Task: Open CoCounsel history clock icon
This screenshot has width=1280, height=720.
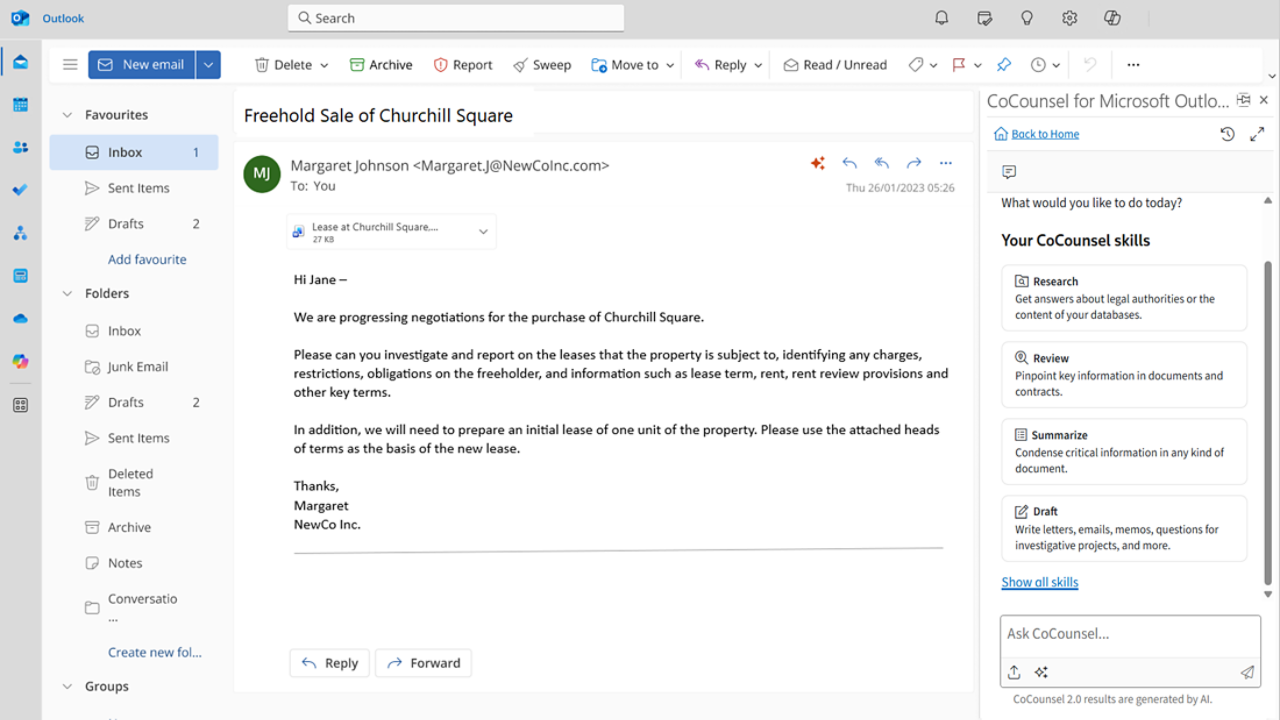Action: [1227, 134]
